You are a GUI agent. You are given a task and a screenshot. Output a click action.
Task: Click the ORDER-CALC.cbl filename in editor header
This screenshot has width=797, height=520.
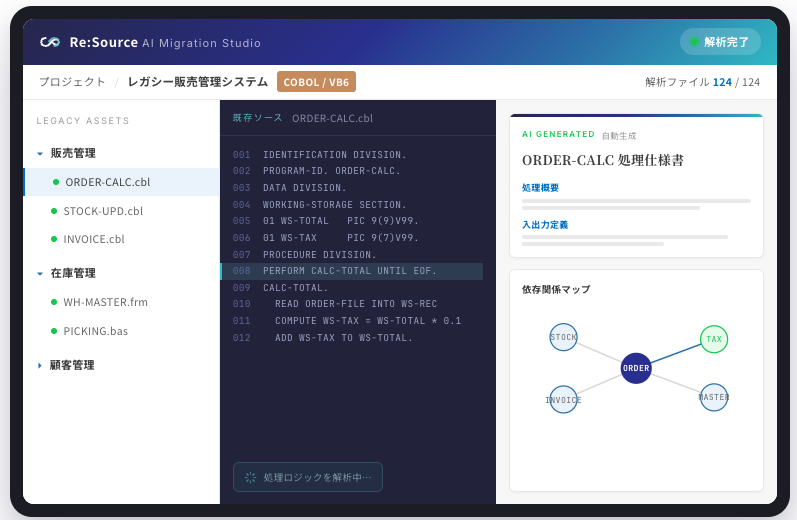coord(332,118)
